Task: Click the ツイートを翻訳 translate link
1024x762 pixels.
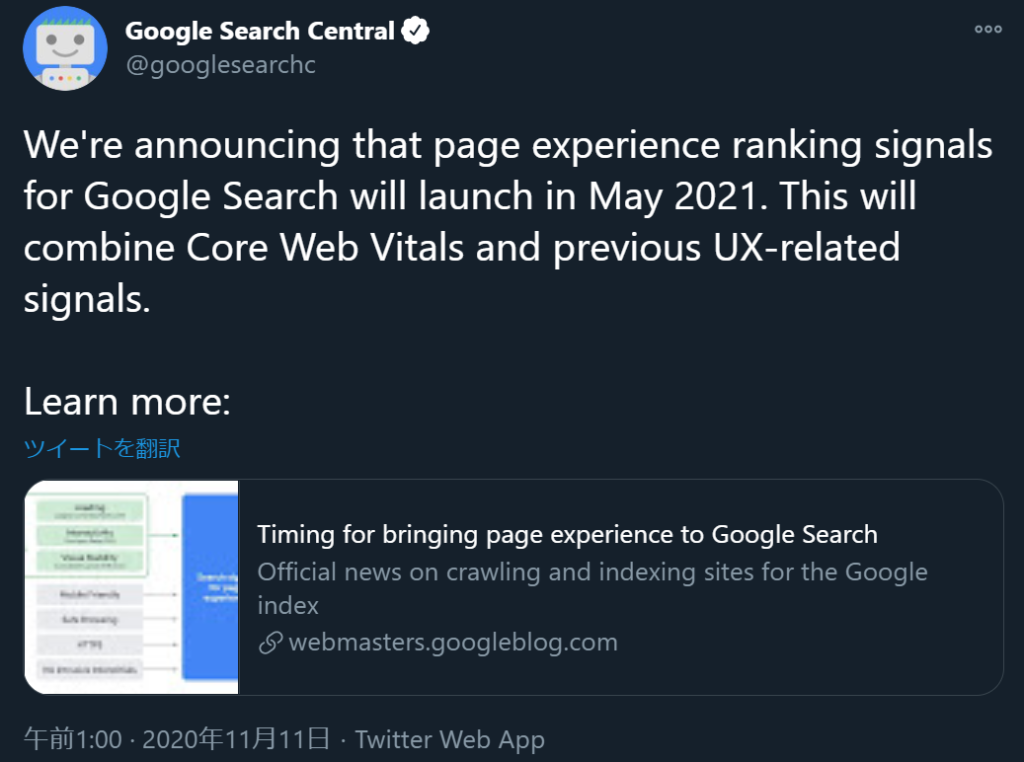Action: pyautogui.click(x=102, y=448)
